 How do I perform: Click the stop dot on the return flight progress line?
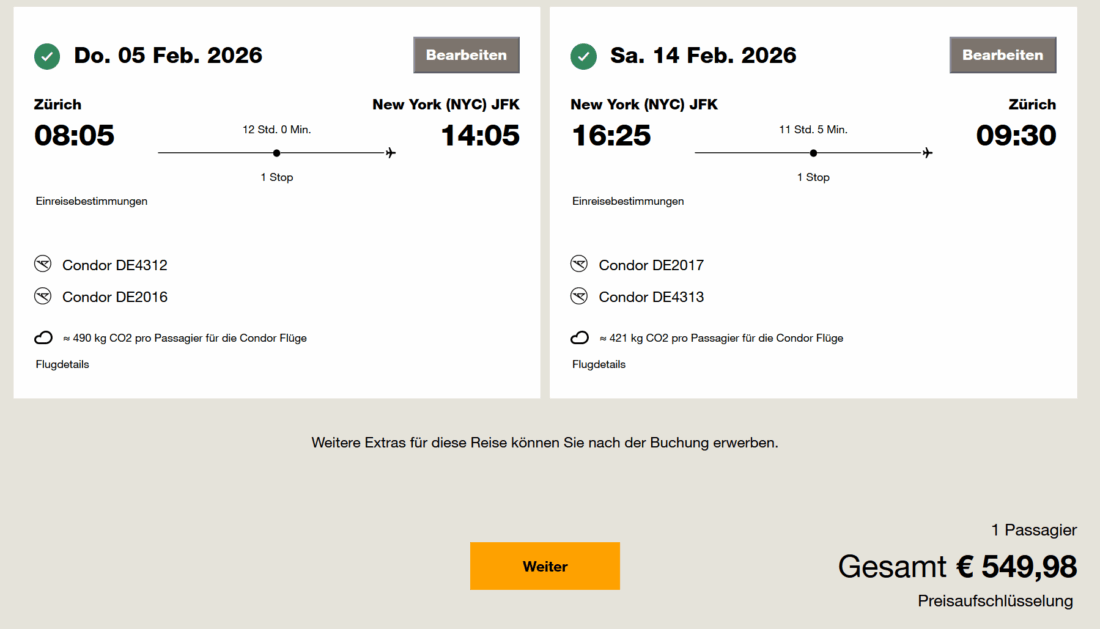click(x=813, y=152)
